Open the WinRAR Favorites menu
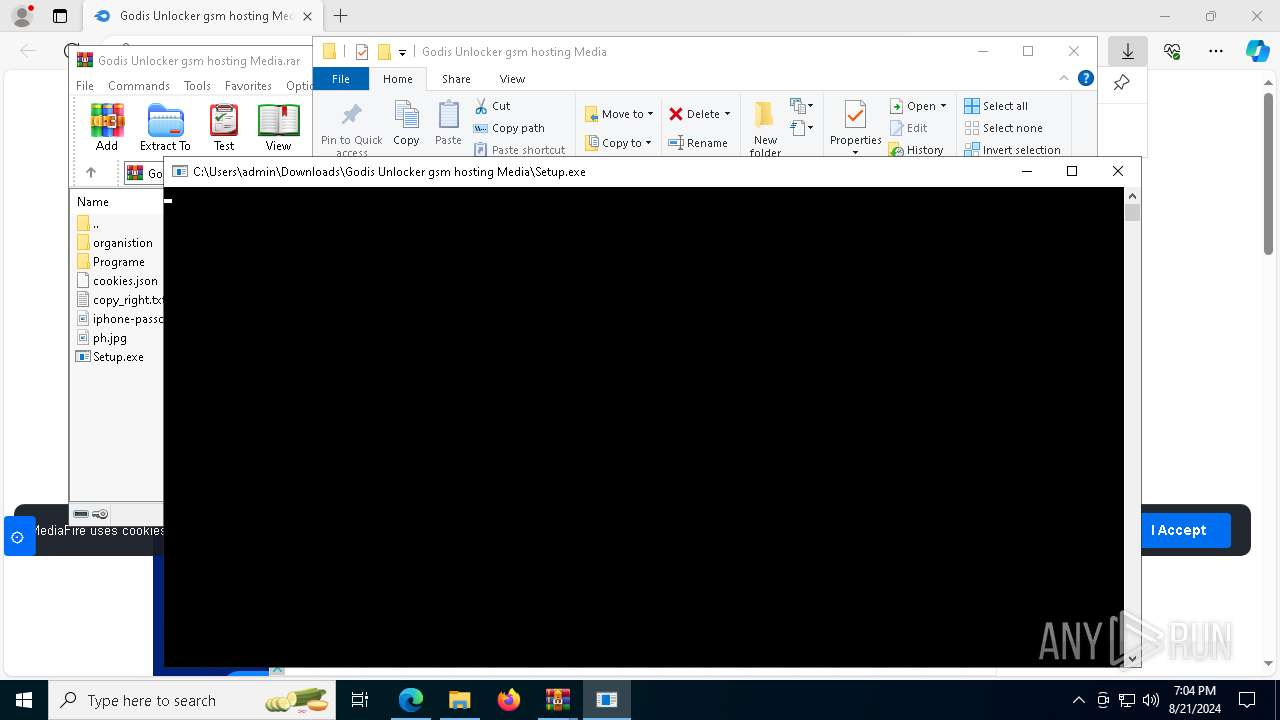This screenshot has width=1280, height=720. click(248, 86)
